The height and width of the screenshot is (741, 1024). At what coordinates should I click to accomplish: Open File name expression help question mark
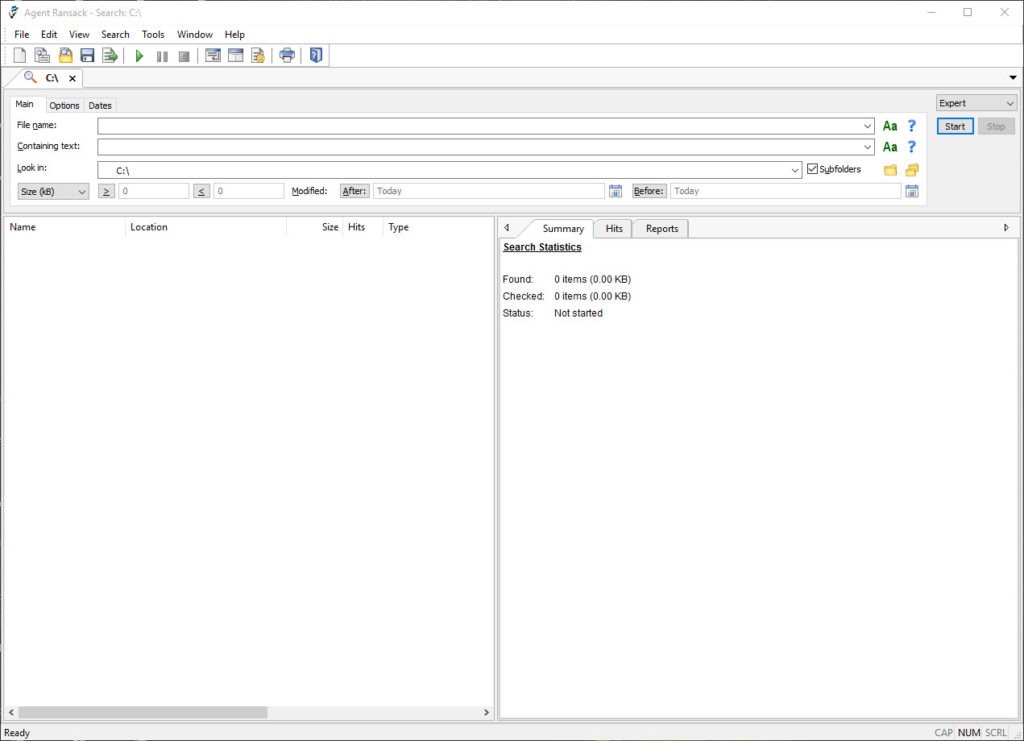(x=912, y=126)
